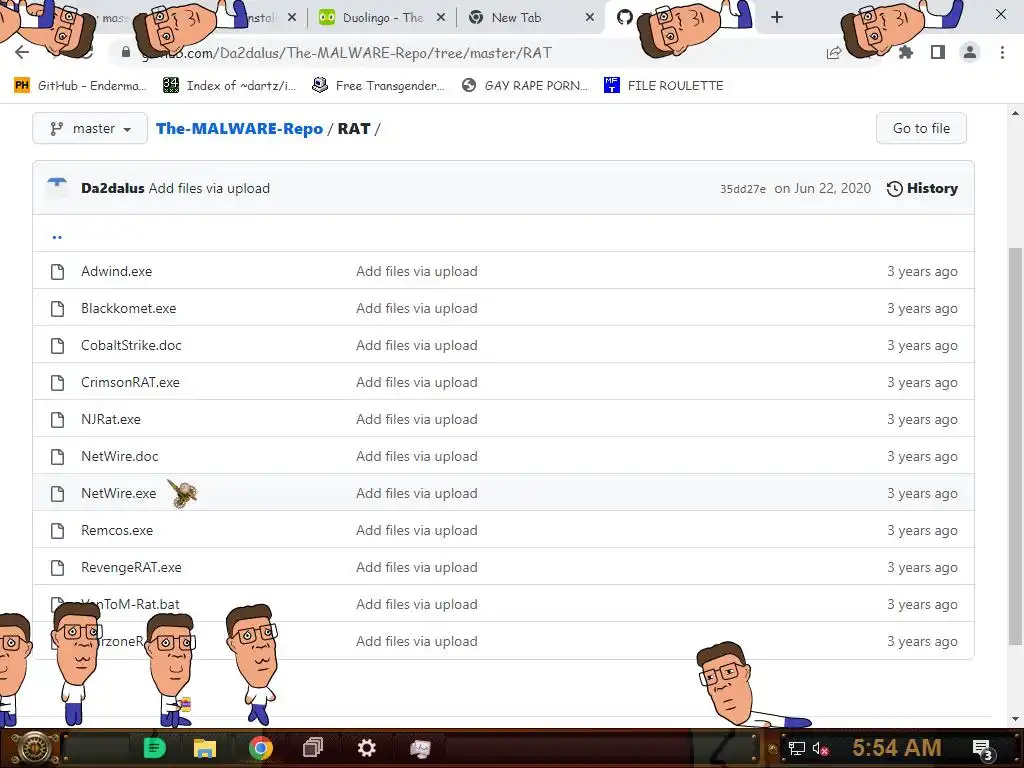Open commit message on Adwind.exe row

tap(417, 272)
